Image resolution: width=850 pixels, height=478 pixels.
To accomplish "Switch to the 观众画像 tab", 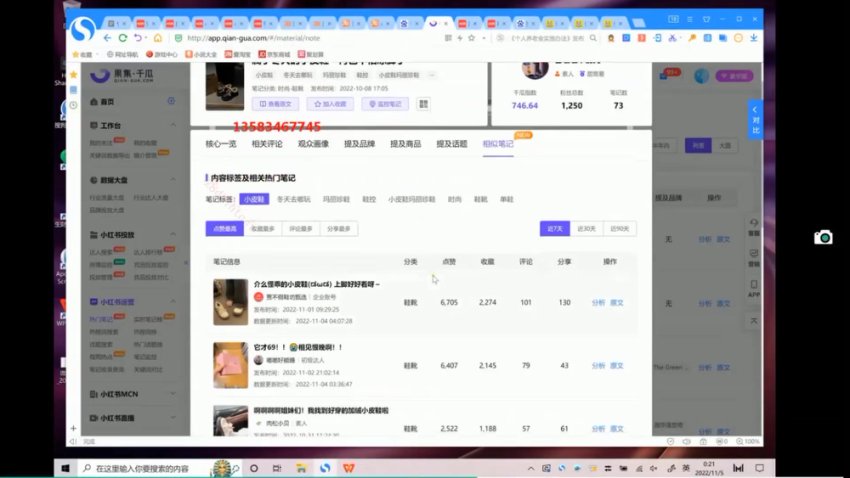I will pyautogui.click(x=314, y=144).
